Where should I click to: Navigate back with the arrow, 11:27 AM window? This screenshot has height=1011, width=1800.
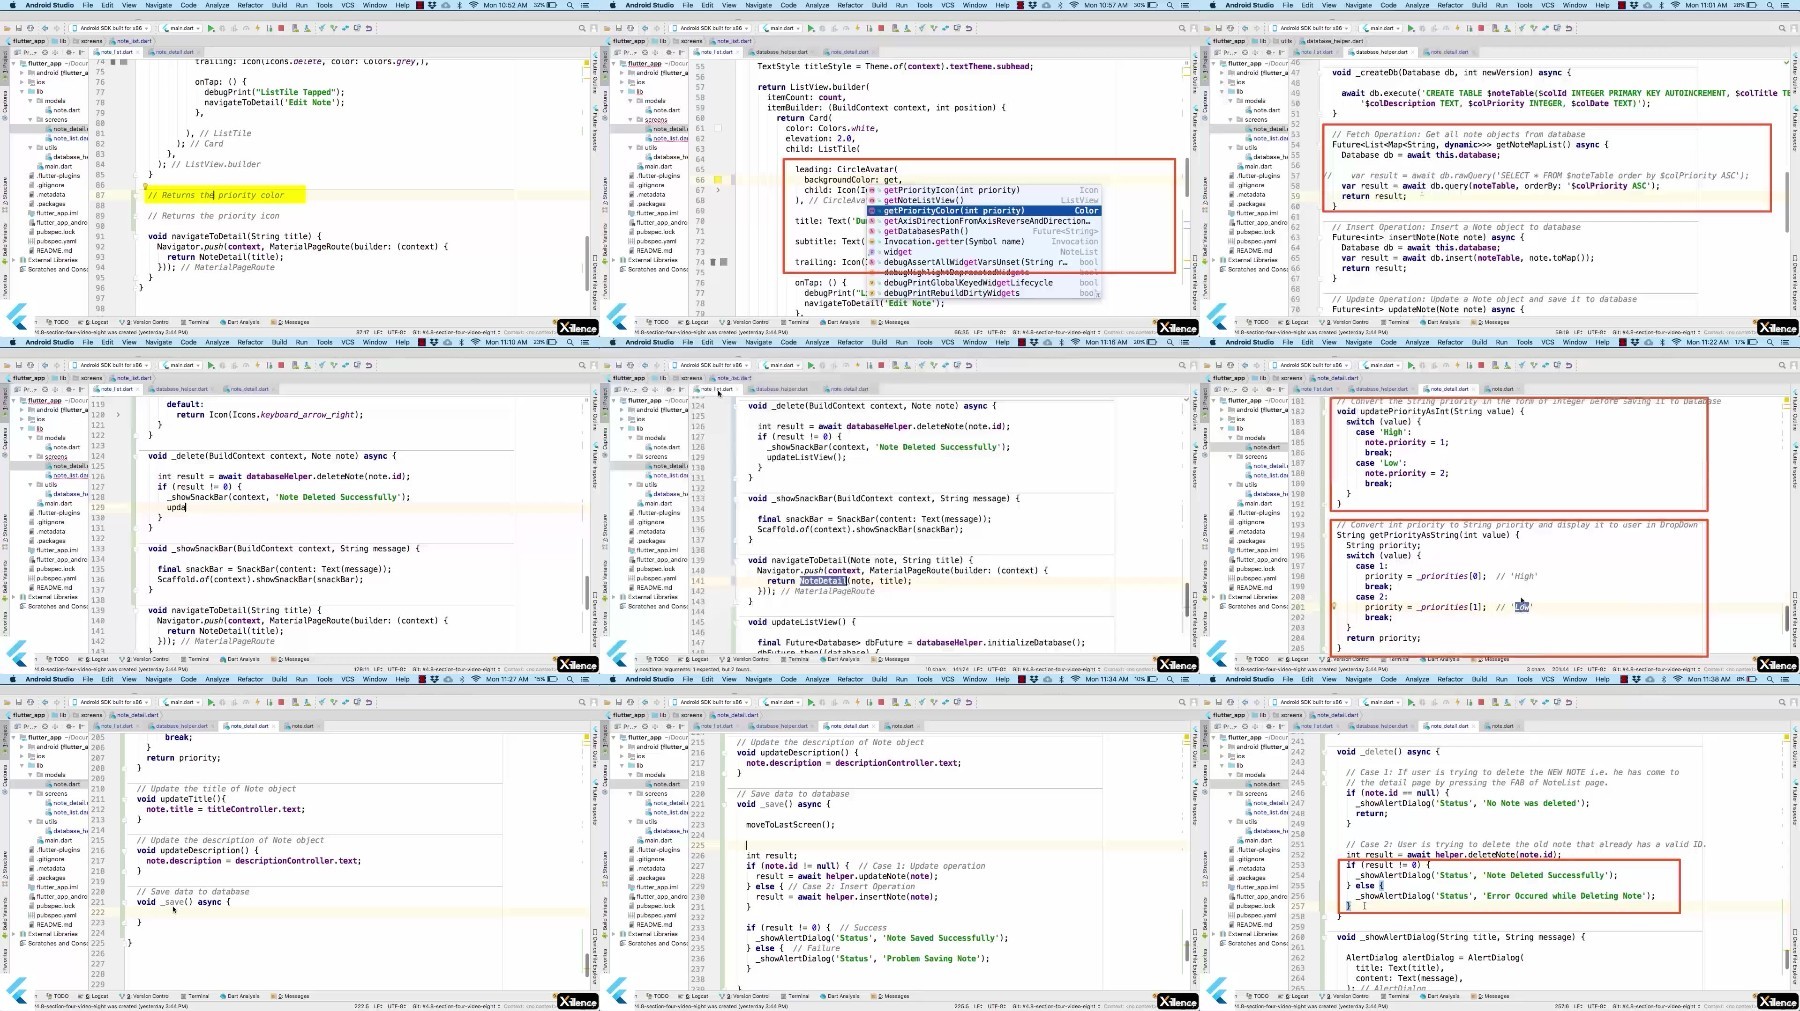click(x=45, y=702)
